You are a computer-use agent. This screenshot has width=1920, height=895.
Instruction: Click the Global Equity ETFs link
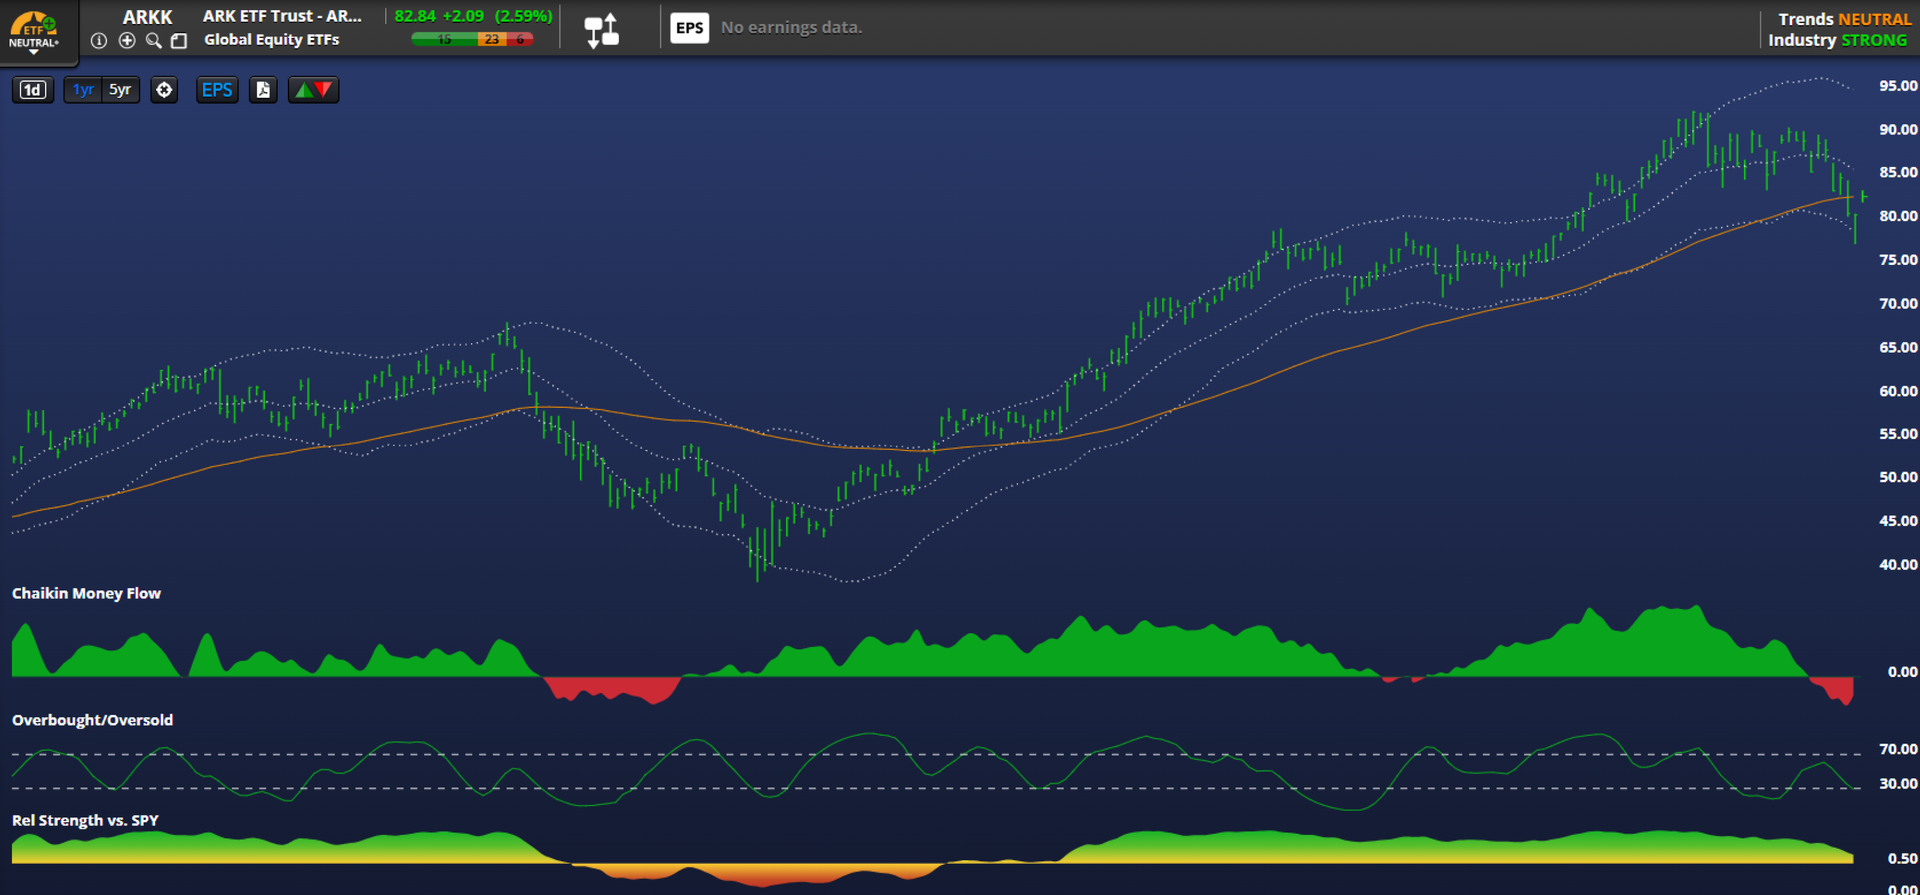pyautogui.click(x=271, y=40)
